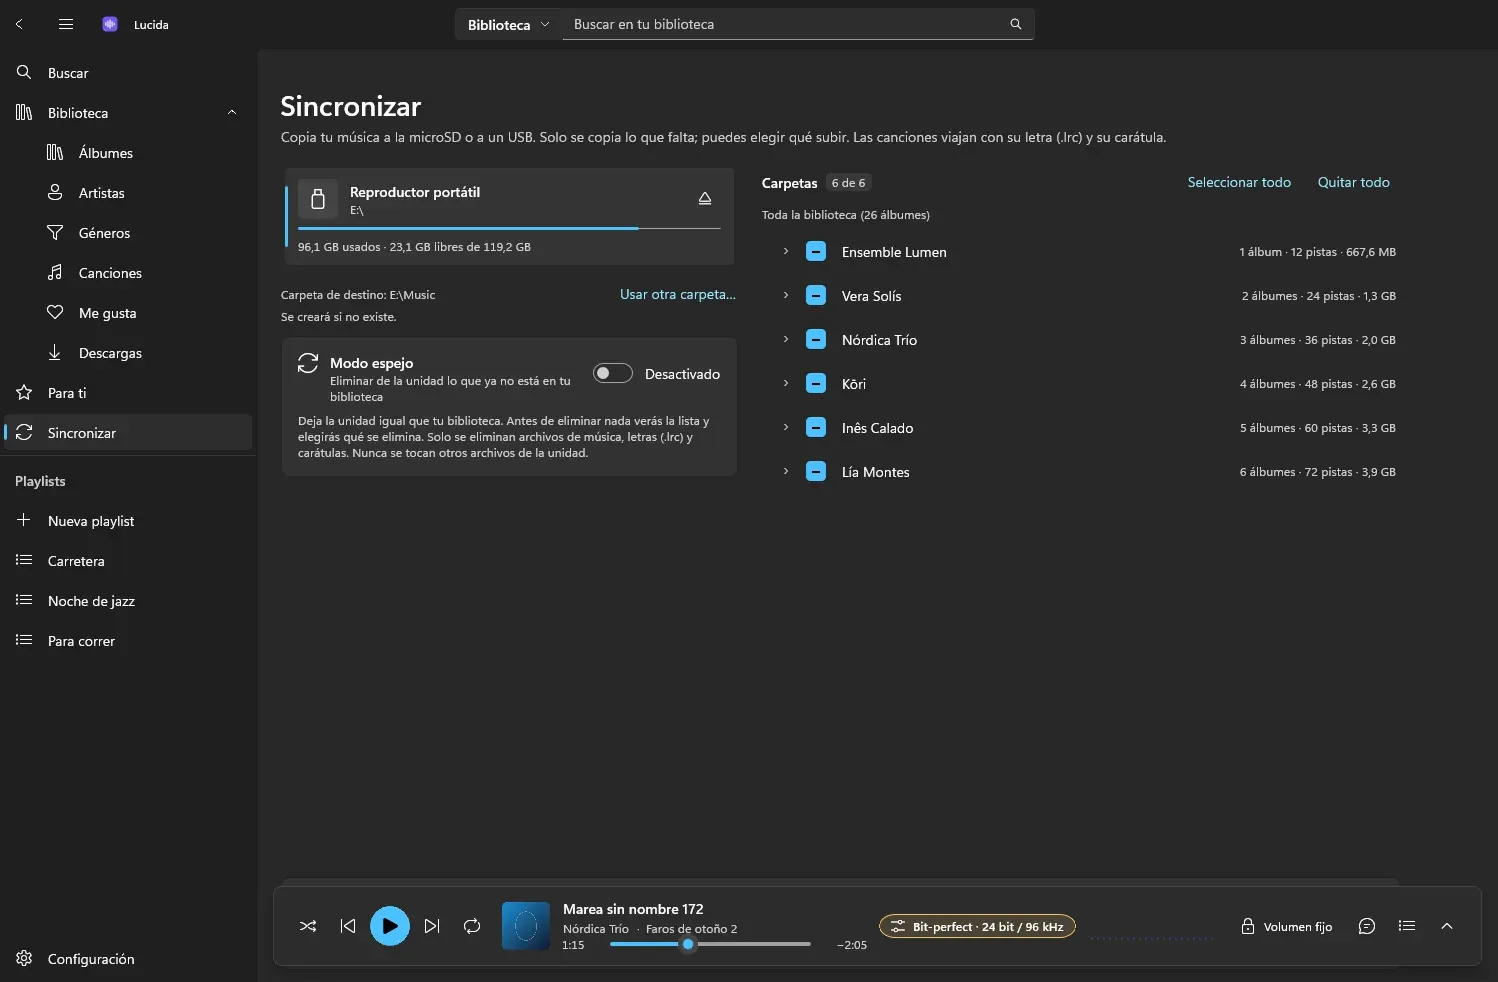
Task: Open the Biblioteca search scope dropdown
Action: pyautogui.click(x=508, y=24)
